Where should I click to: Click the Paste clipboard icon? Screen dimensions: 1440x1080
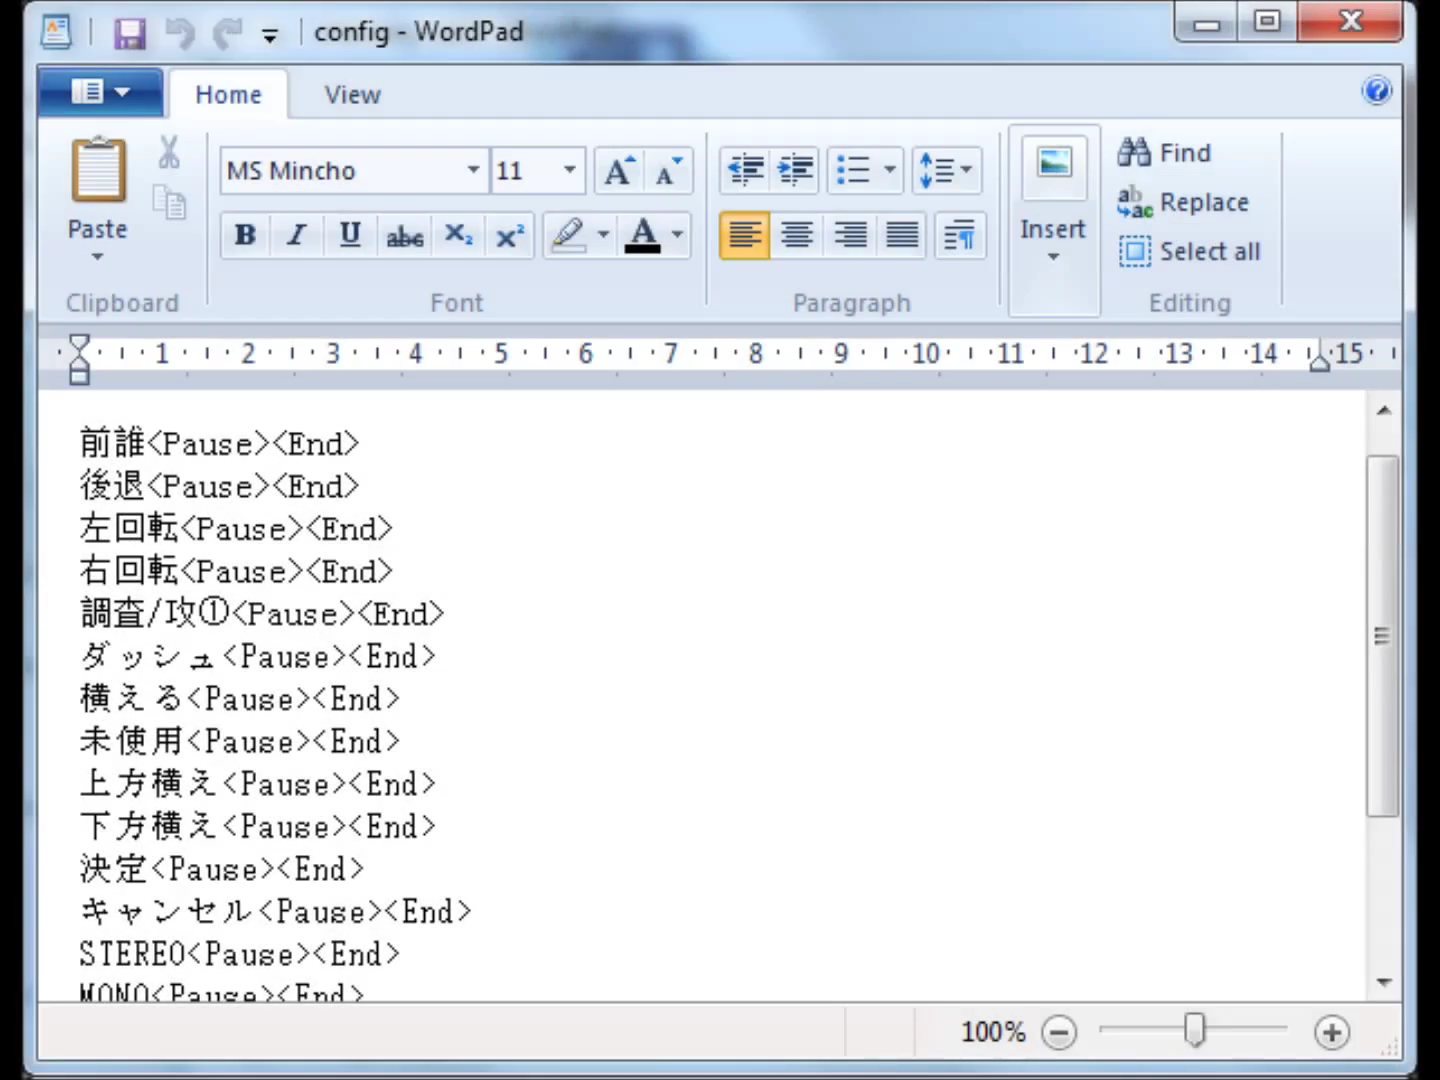(98, 172)
